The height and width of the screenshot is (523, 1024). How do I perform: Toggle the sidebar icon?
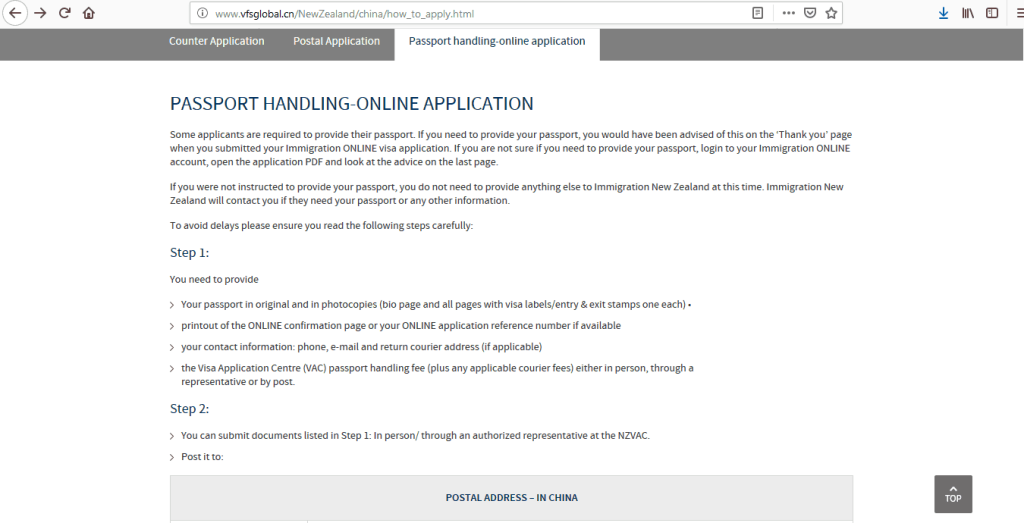[x=992, y=13]
